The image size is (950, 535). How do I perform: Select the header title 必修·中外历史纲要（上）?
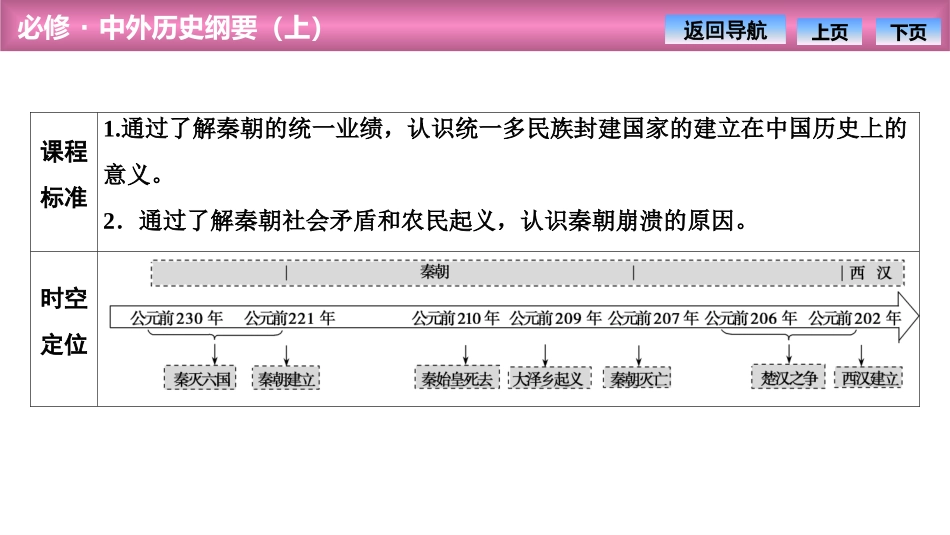pos(170,28)
